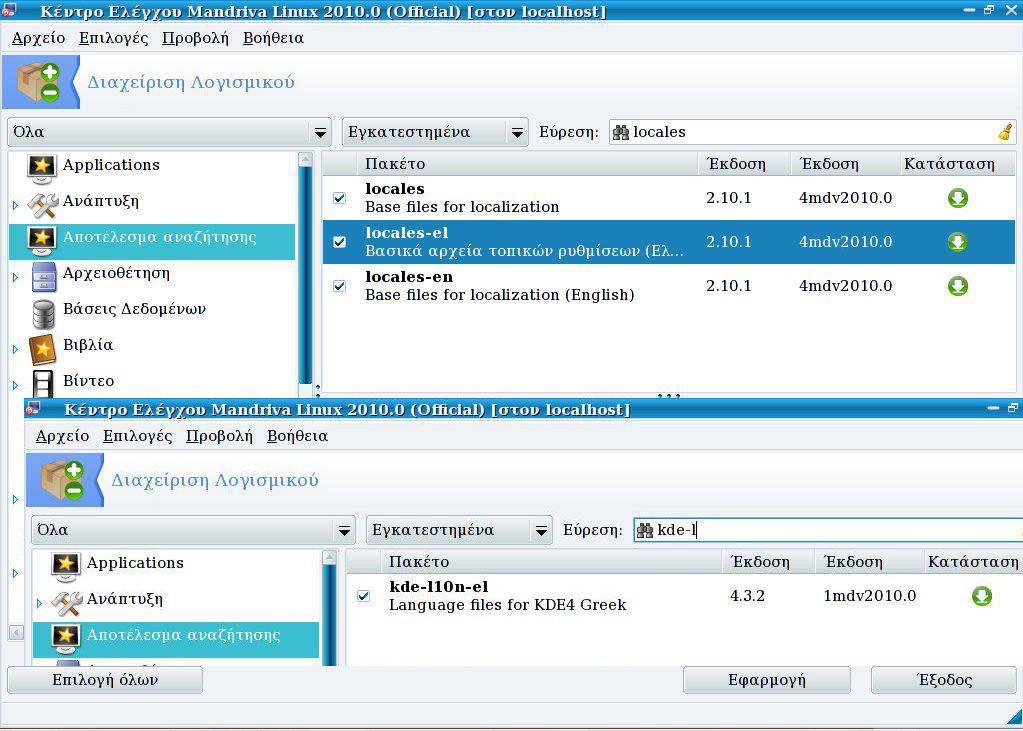Screen dimensions: 1023x731
Task: Open the 'Όλα' dropdown in bottom window
Action: coord(193,530)
